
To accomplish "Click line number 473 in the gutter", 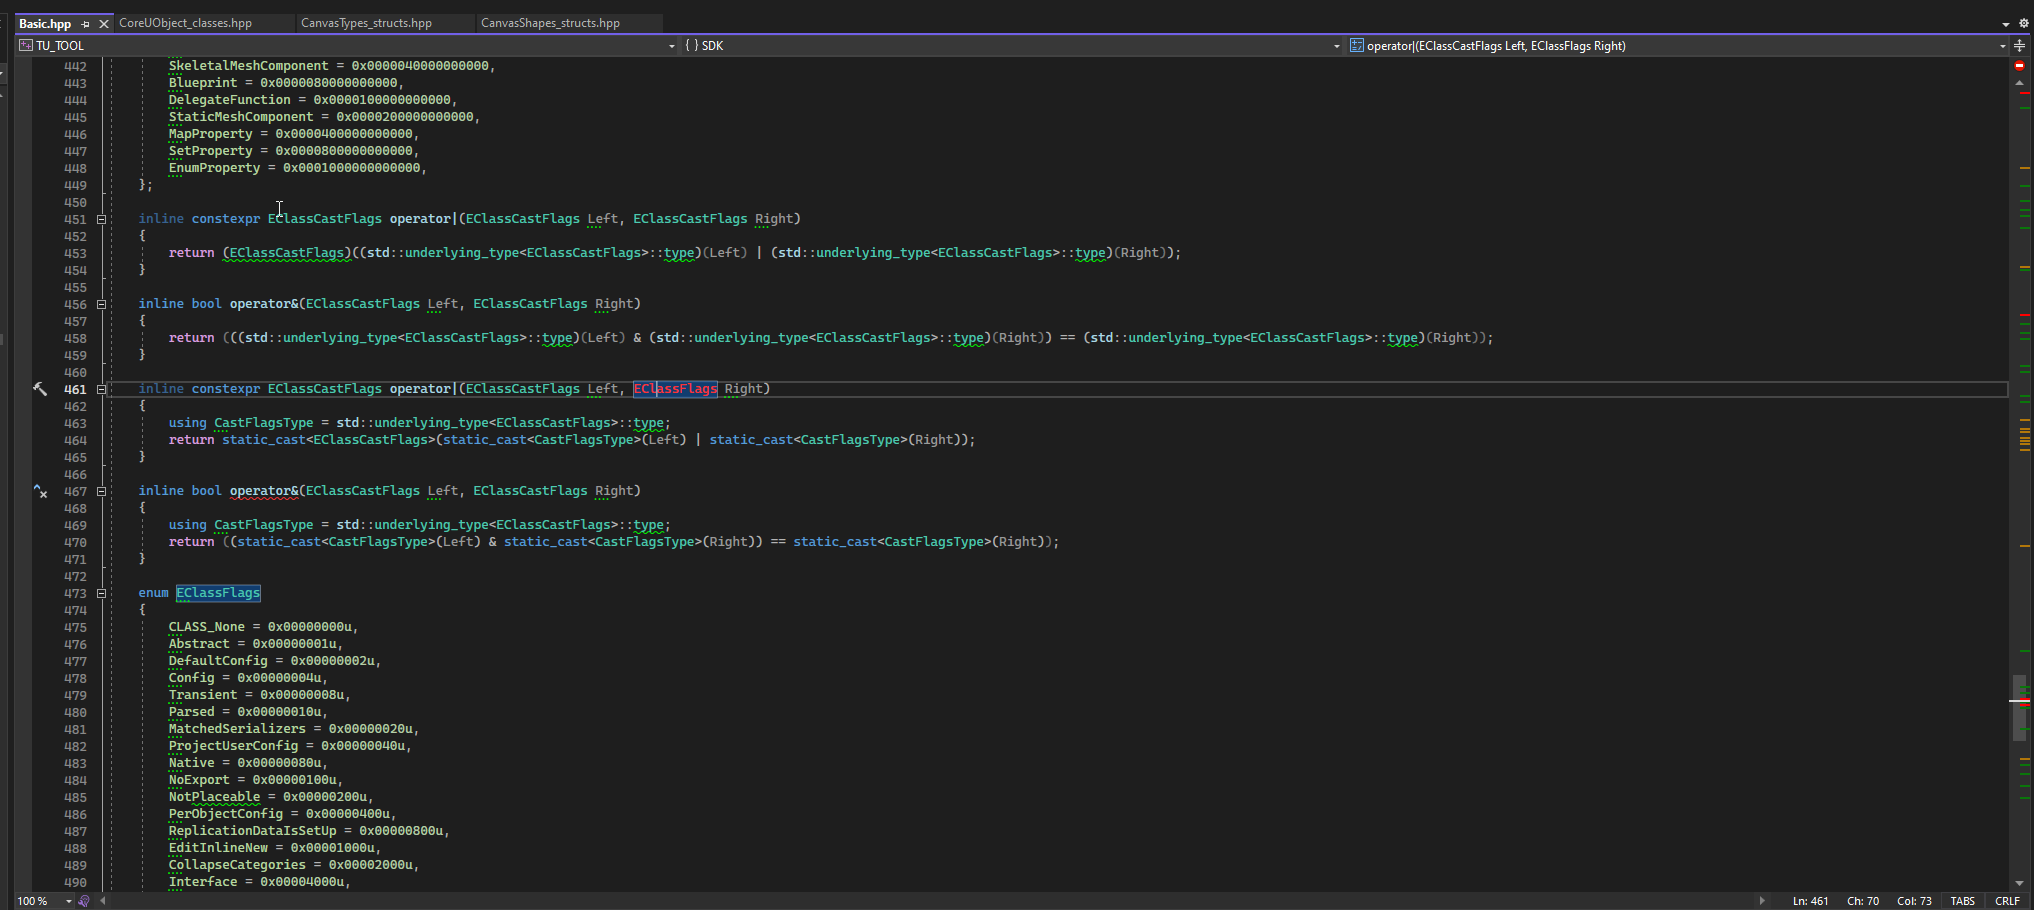I will point(75,594).
